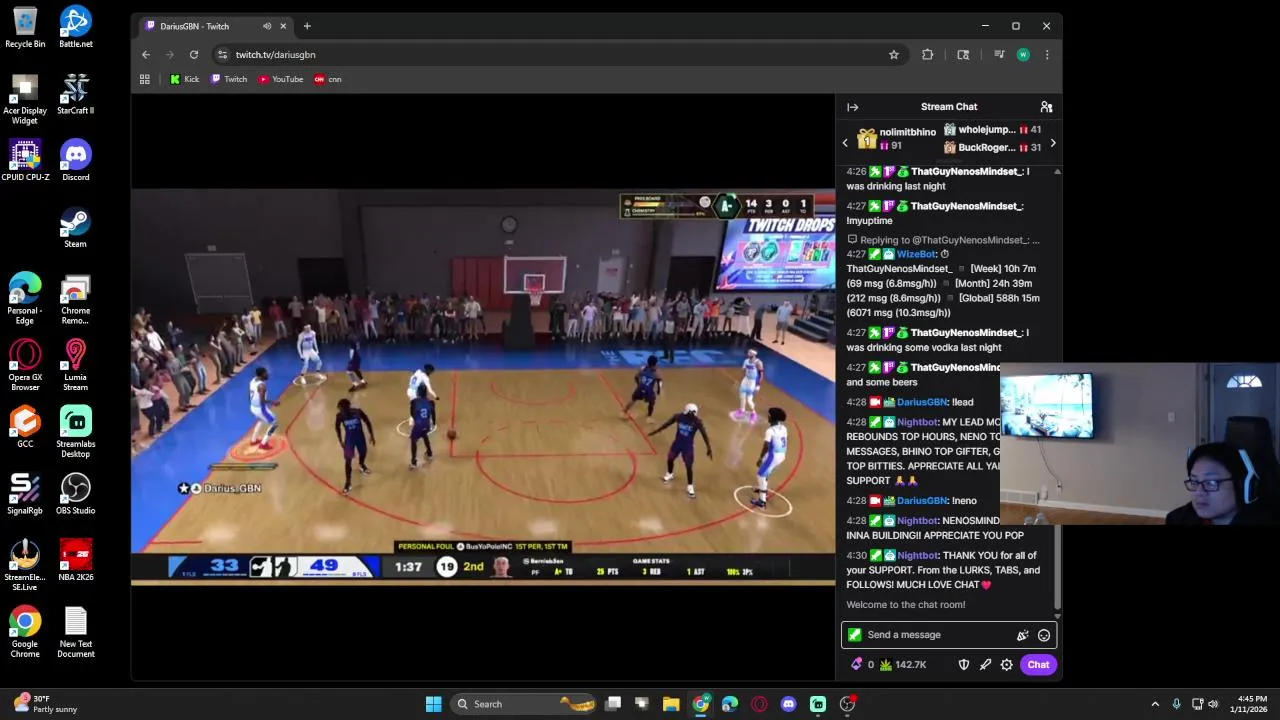Show hidden system tray icons
The image size is (1280, 720).
tap(1155, 704)
